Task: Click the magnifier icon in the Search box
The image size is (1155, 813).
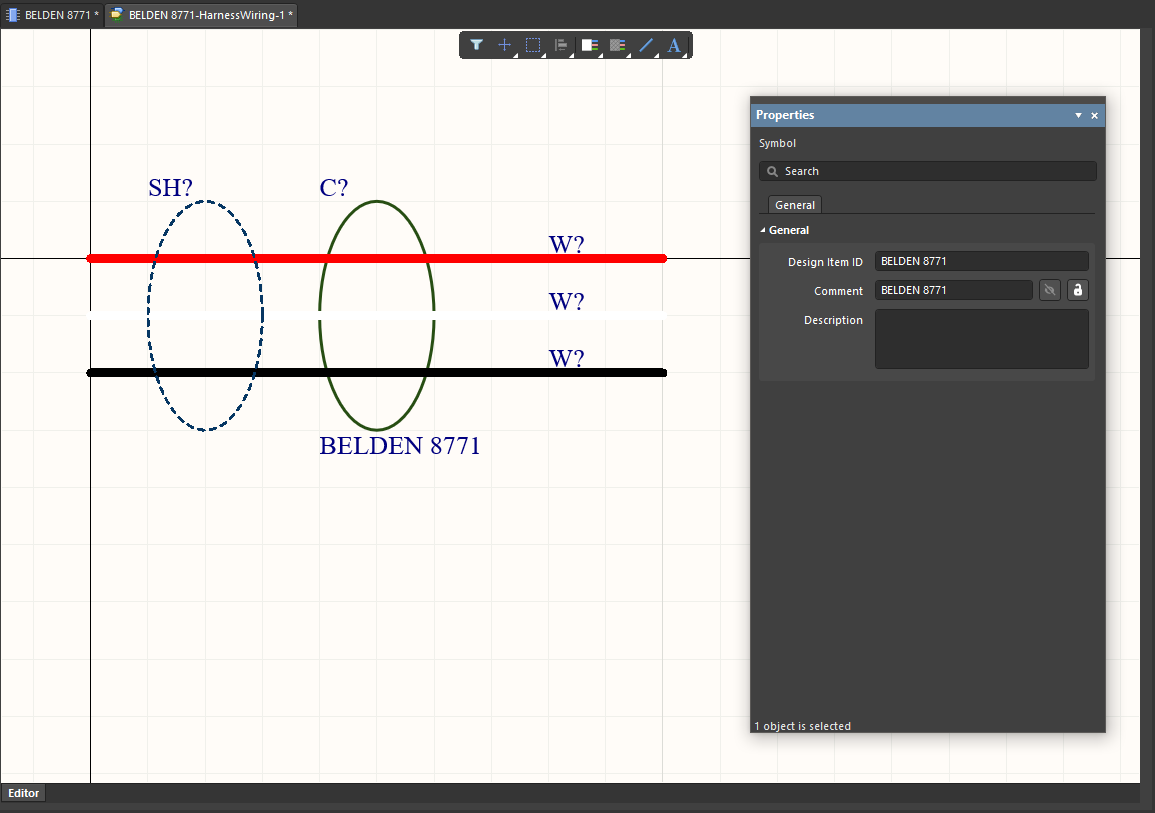Action: coord(771,171)
